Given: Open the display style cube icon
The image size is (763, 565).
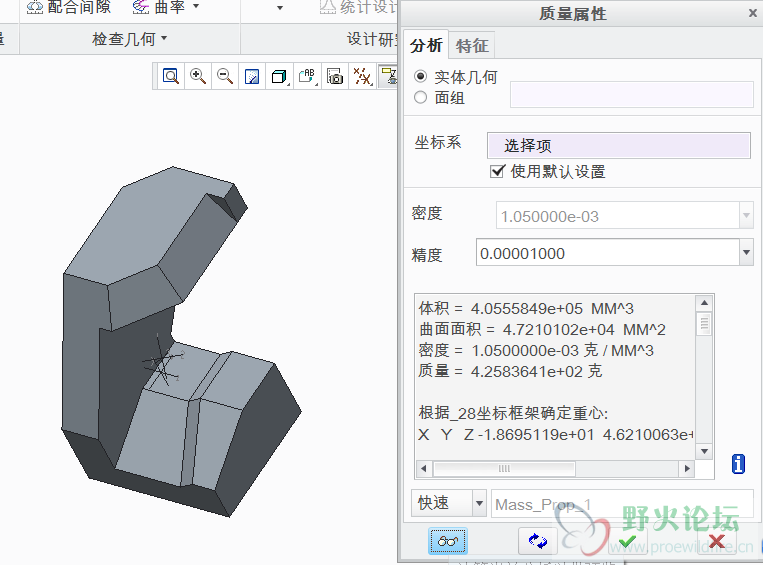Looking at the screenshot, I should coord(280,76).
